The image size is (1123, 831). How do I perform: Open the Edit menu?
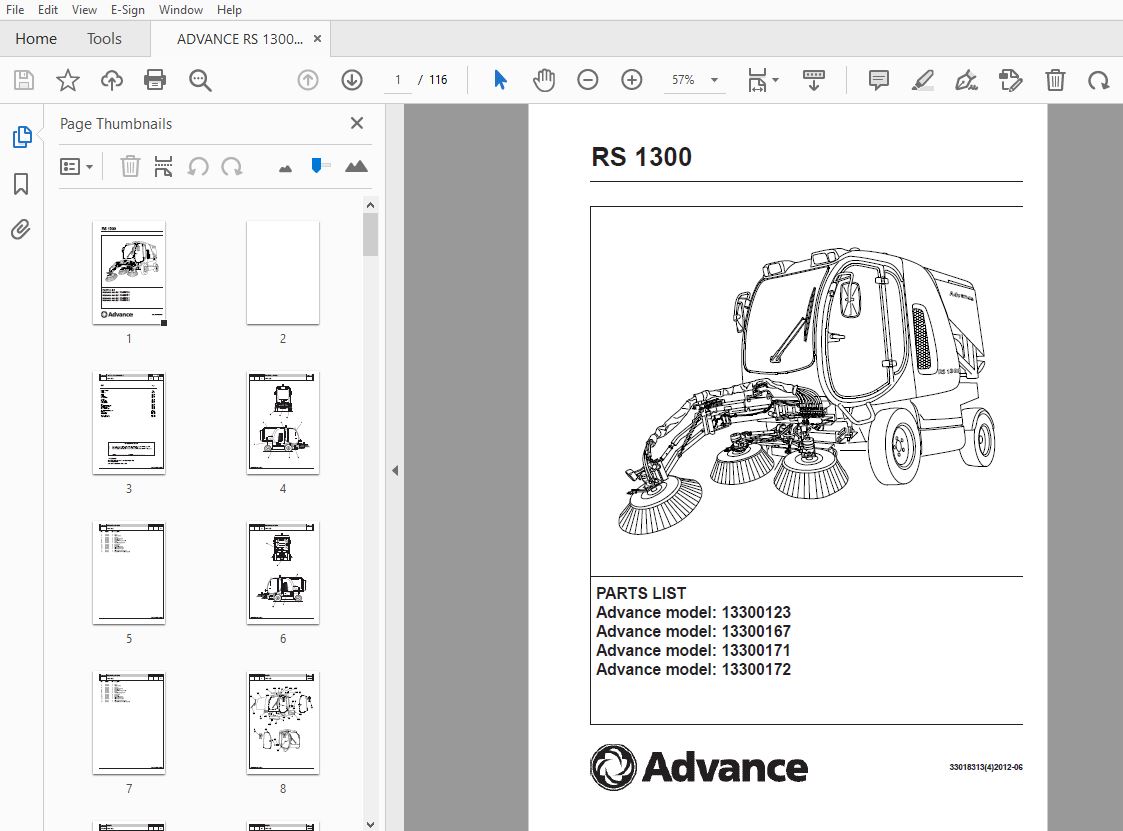[x=48, y=10]
